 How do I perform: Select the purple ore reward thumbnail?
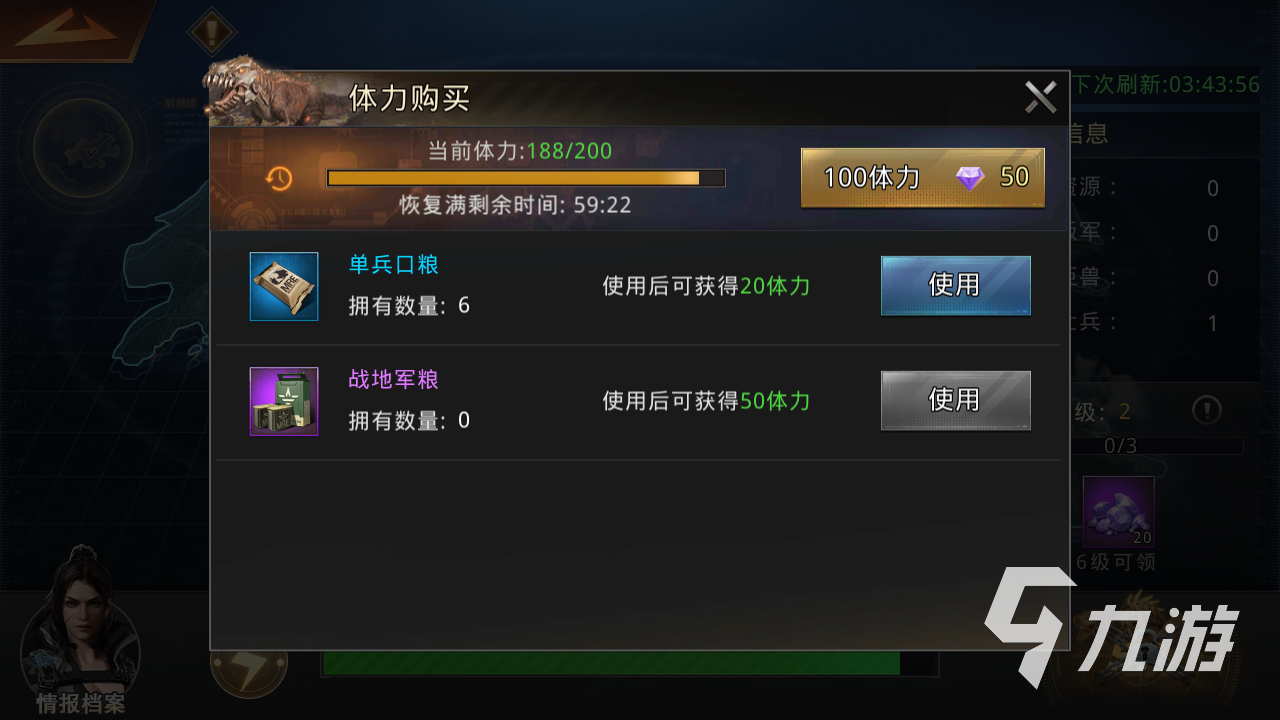click(1119, 512)
